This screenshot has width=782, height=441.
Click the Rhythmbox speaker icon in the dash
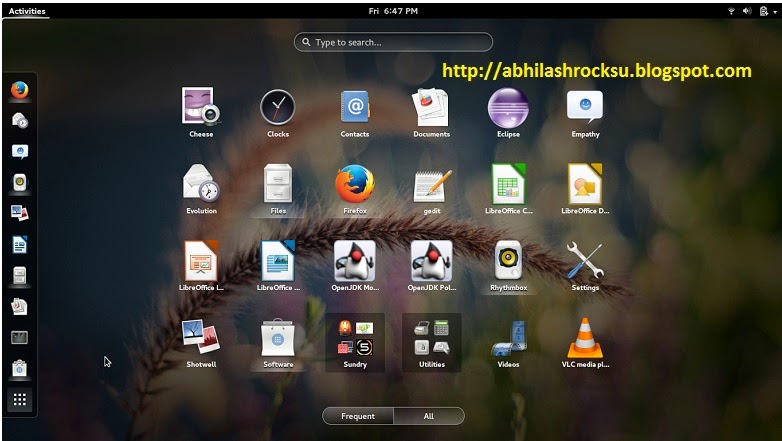click(x=19, y=183)
